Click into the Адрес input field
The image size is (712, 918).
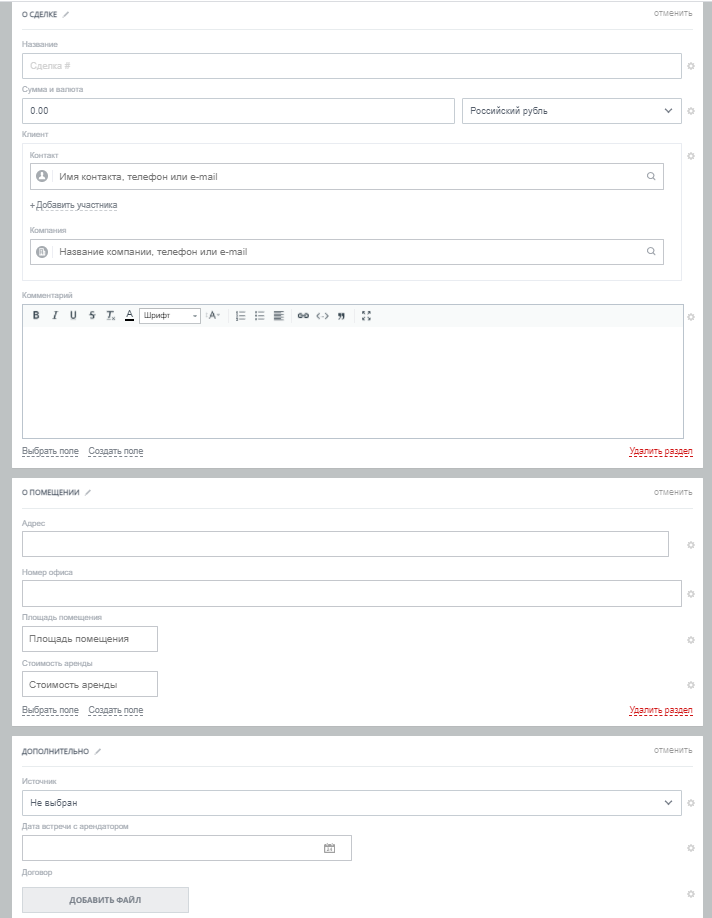click(x=345, y=544)
